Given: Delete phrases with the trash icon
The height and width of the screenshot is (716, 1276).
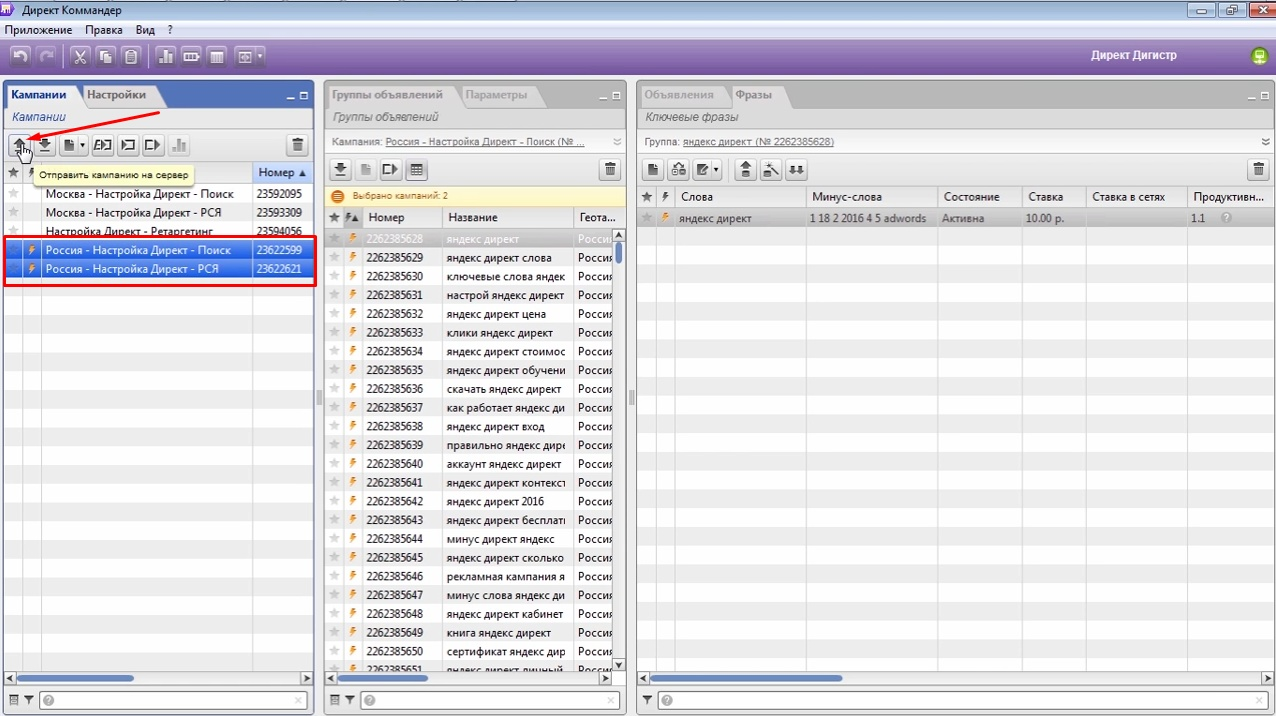Looking at the screenshot, I should (1259, 170).
